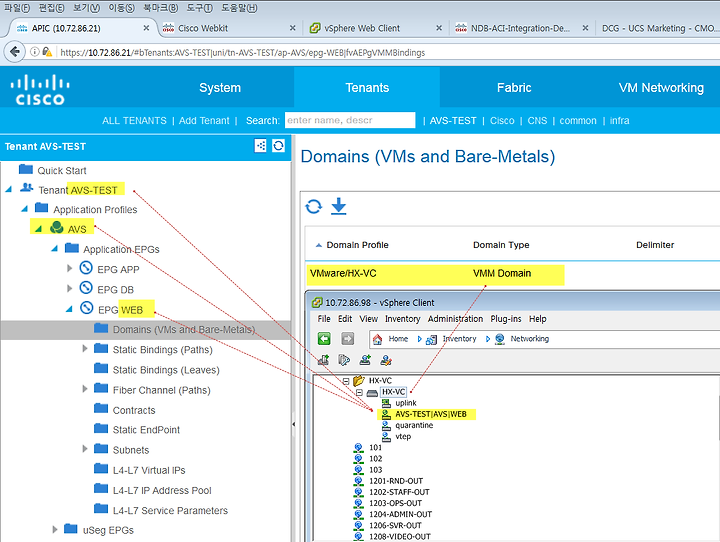Open the Inventory menu in vSphere Client
Image resolution: width=720 pixels, height=542 pixels.
point(402,319)
